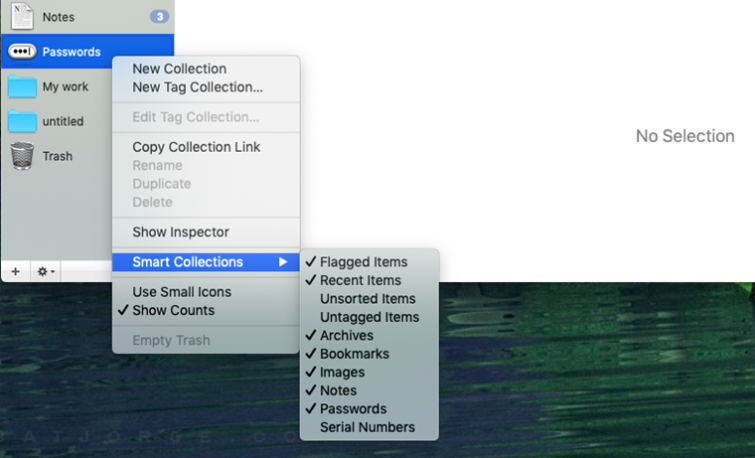Click the Passwords key field icon
The image size is (755, 458).
pos(22,52)
